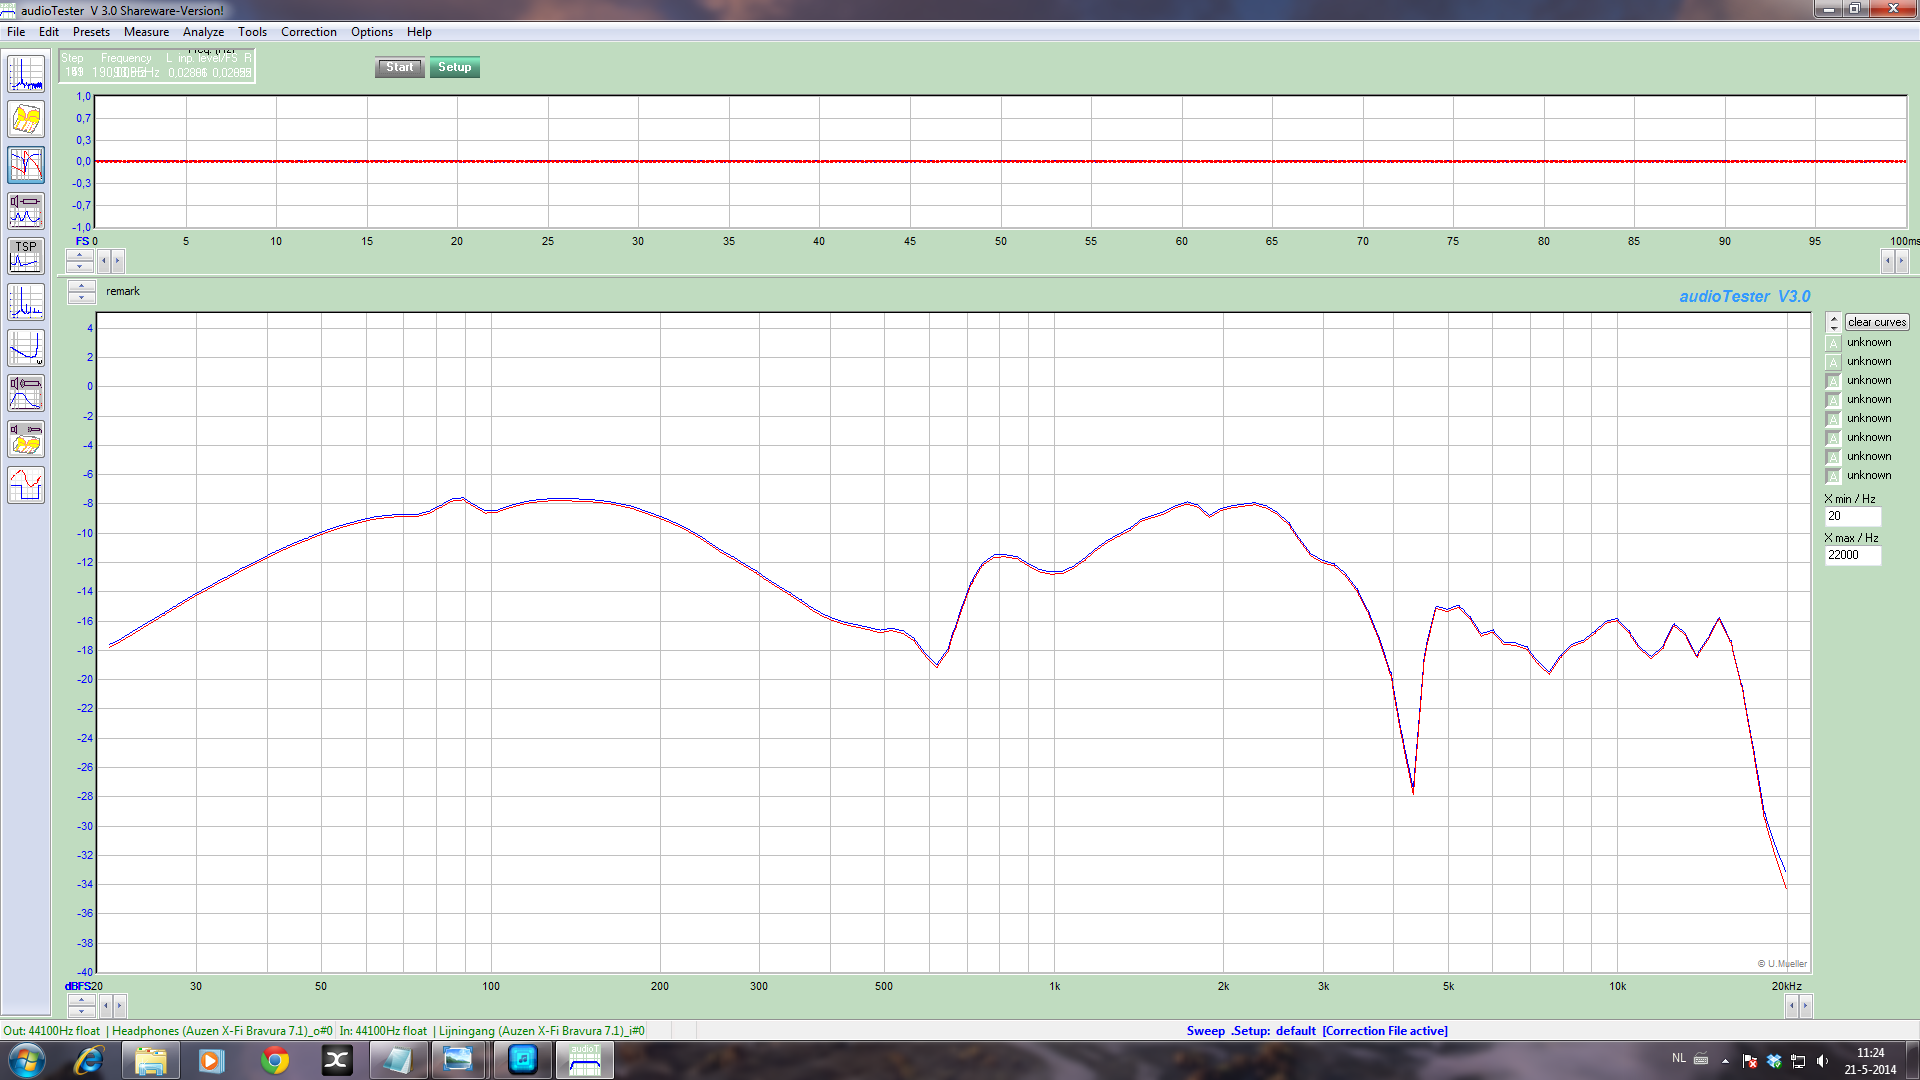Open Windows Explorer from taskbar

[x=150, y=1060]
